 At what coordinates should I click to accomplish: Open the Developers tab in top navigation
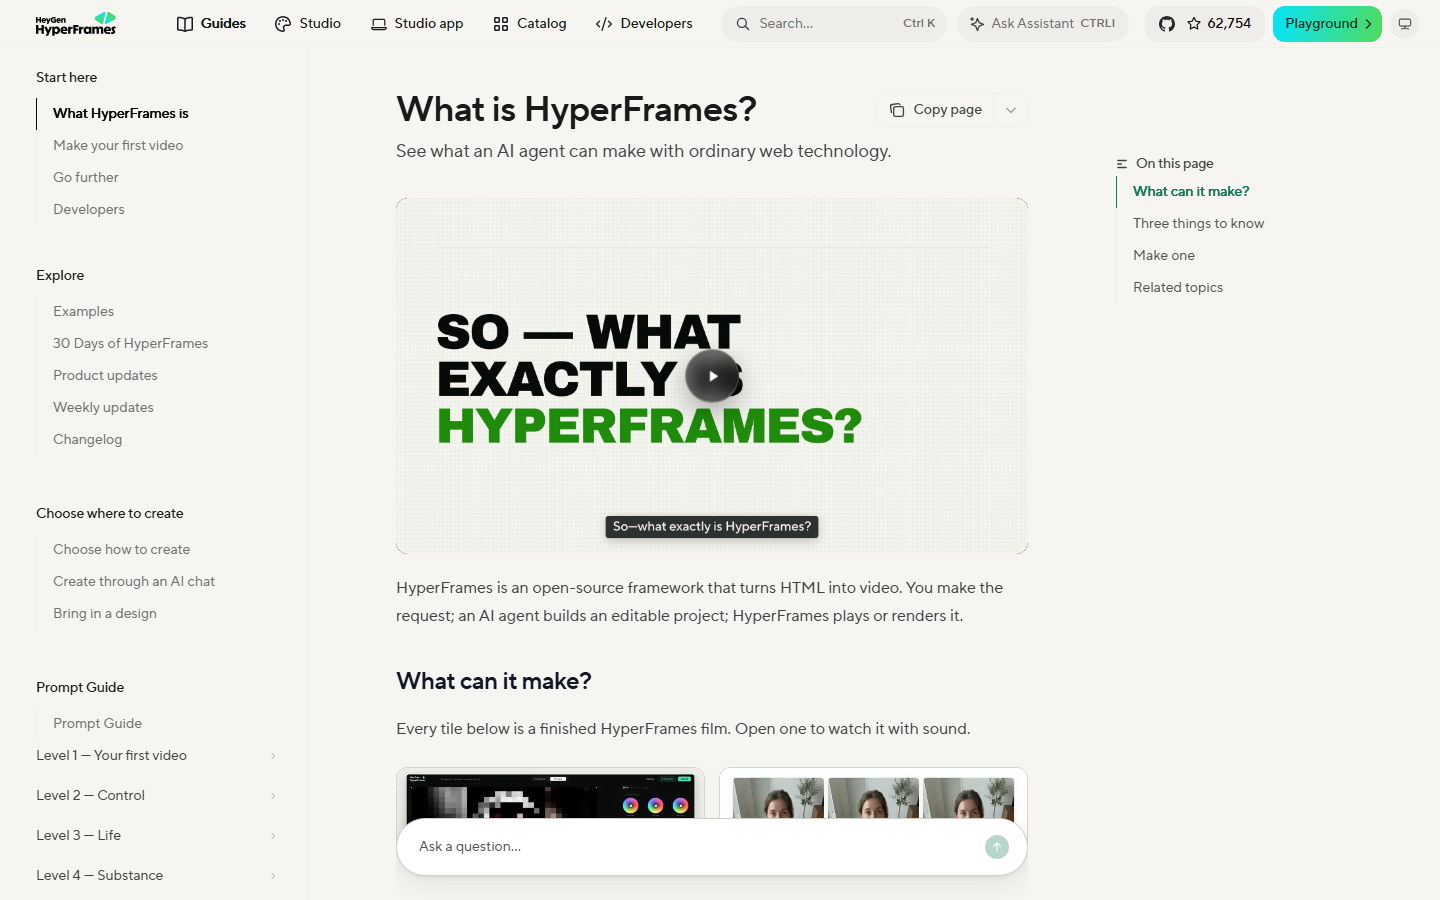pyautogui.click(x=644, y=24)
